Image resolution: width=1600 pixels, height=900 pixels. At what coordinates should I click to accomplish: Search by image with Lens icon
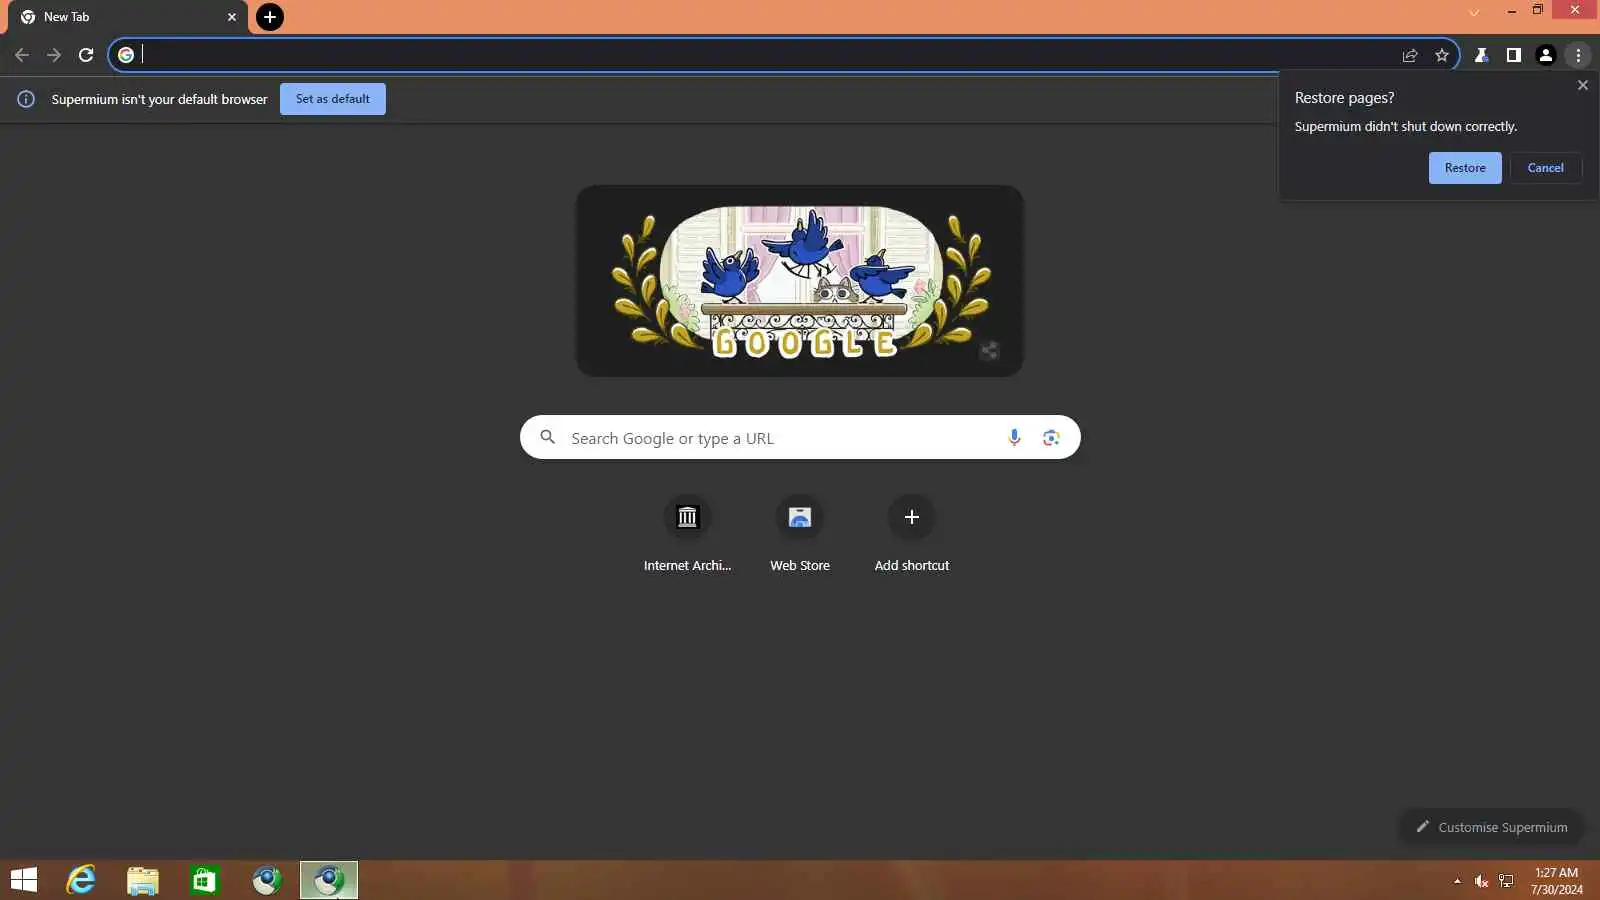(1051, 438)
